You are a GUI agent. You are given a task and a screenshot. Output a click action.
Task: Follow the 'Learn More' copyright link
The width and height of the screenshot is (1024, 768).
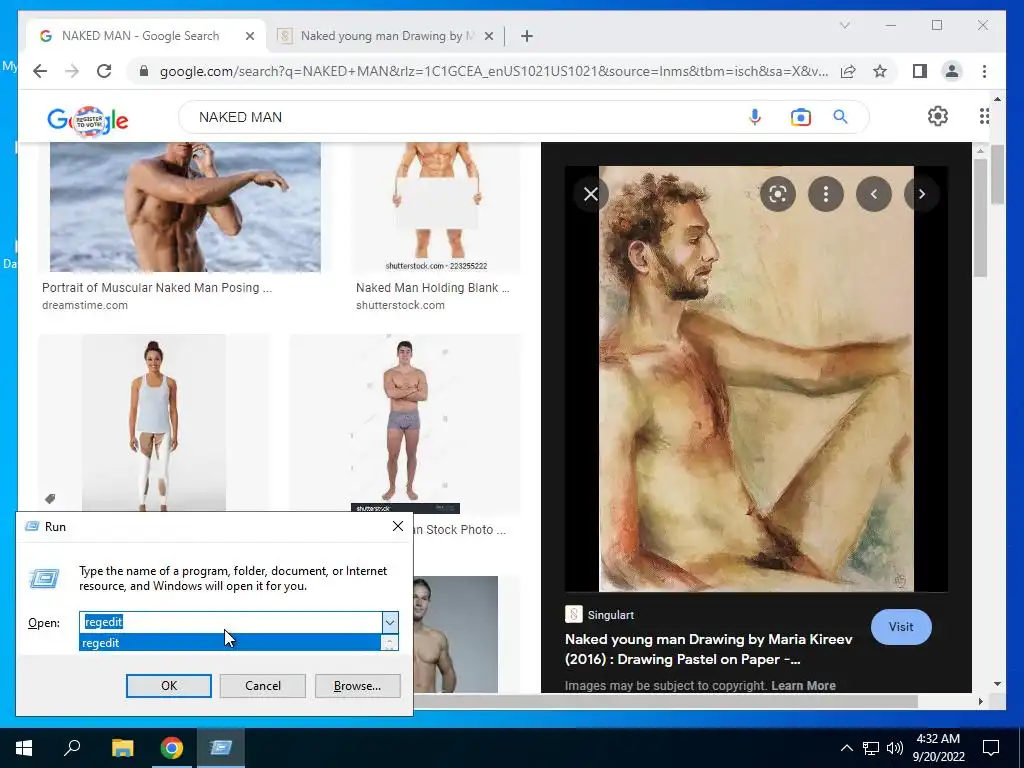point(803,686)
